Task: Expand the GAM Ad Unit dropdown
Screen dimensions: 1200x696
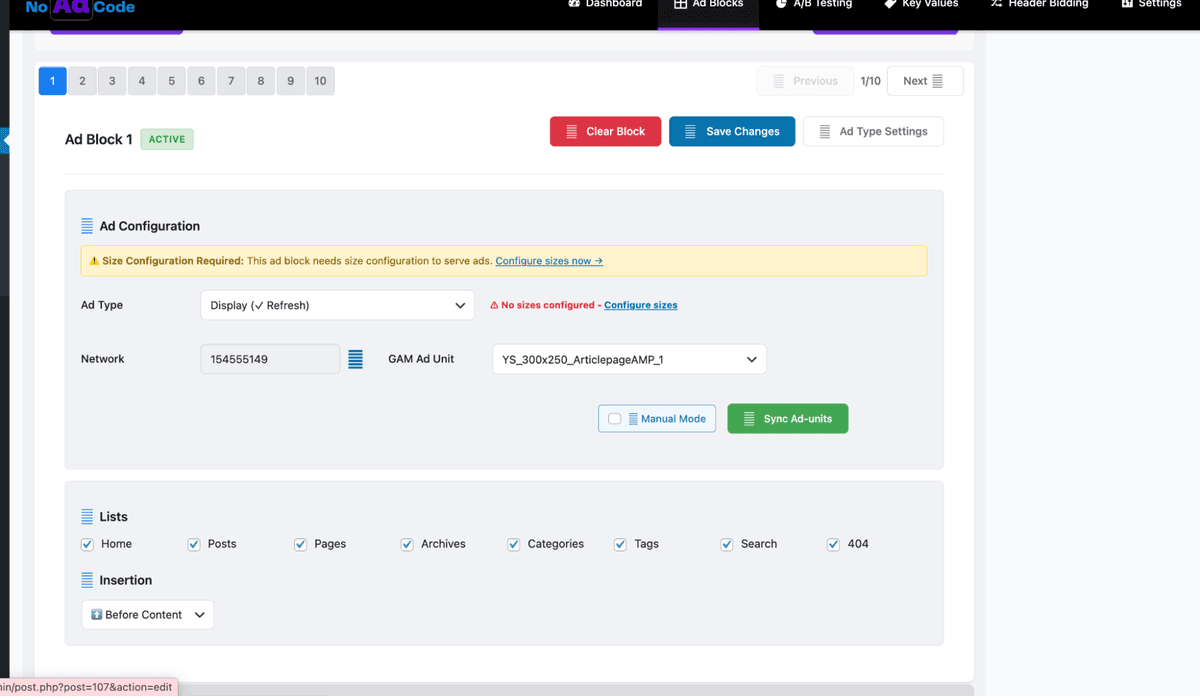Action: click(629, 358)
